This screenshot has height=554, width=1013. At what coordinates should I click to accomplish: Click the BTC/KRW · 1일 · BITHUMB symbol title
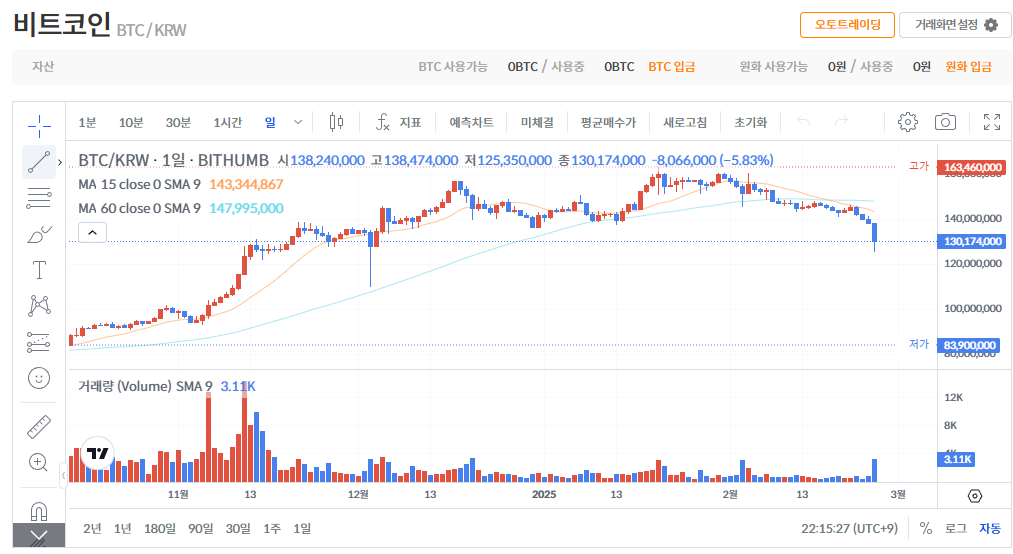173,160
